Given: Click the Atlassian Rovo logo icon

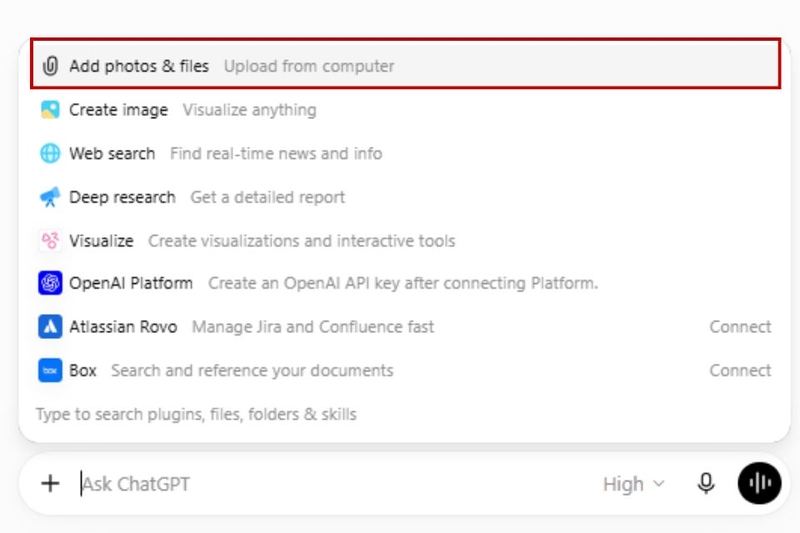Looking at the screenshot, I should click(x=50, y=326).
